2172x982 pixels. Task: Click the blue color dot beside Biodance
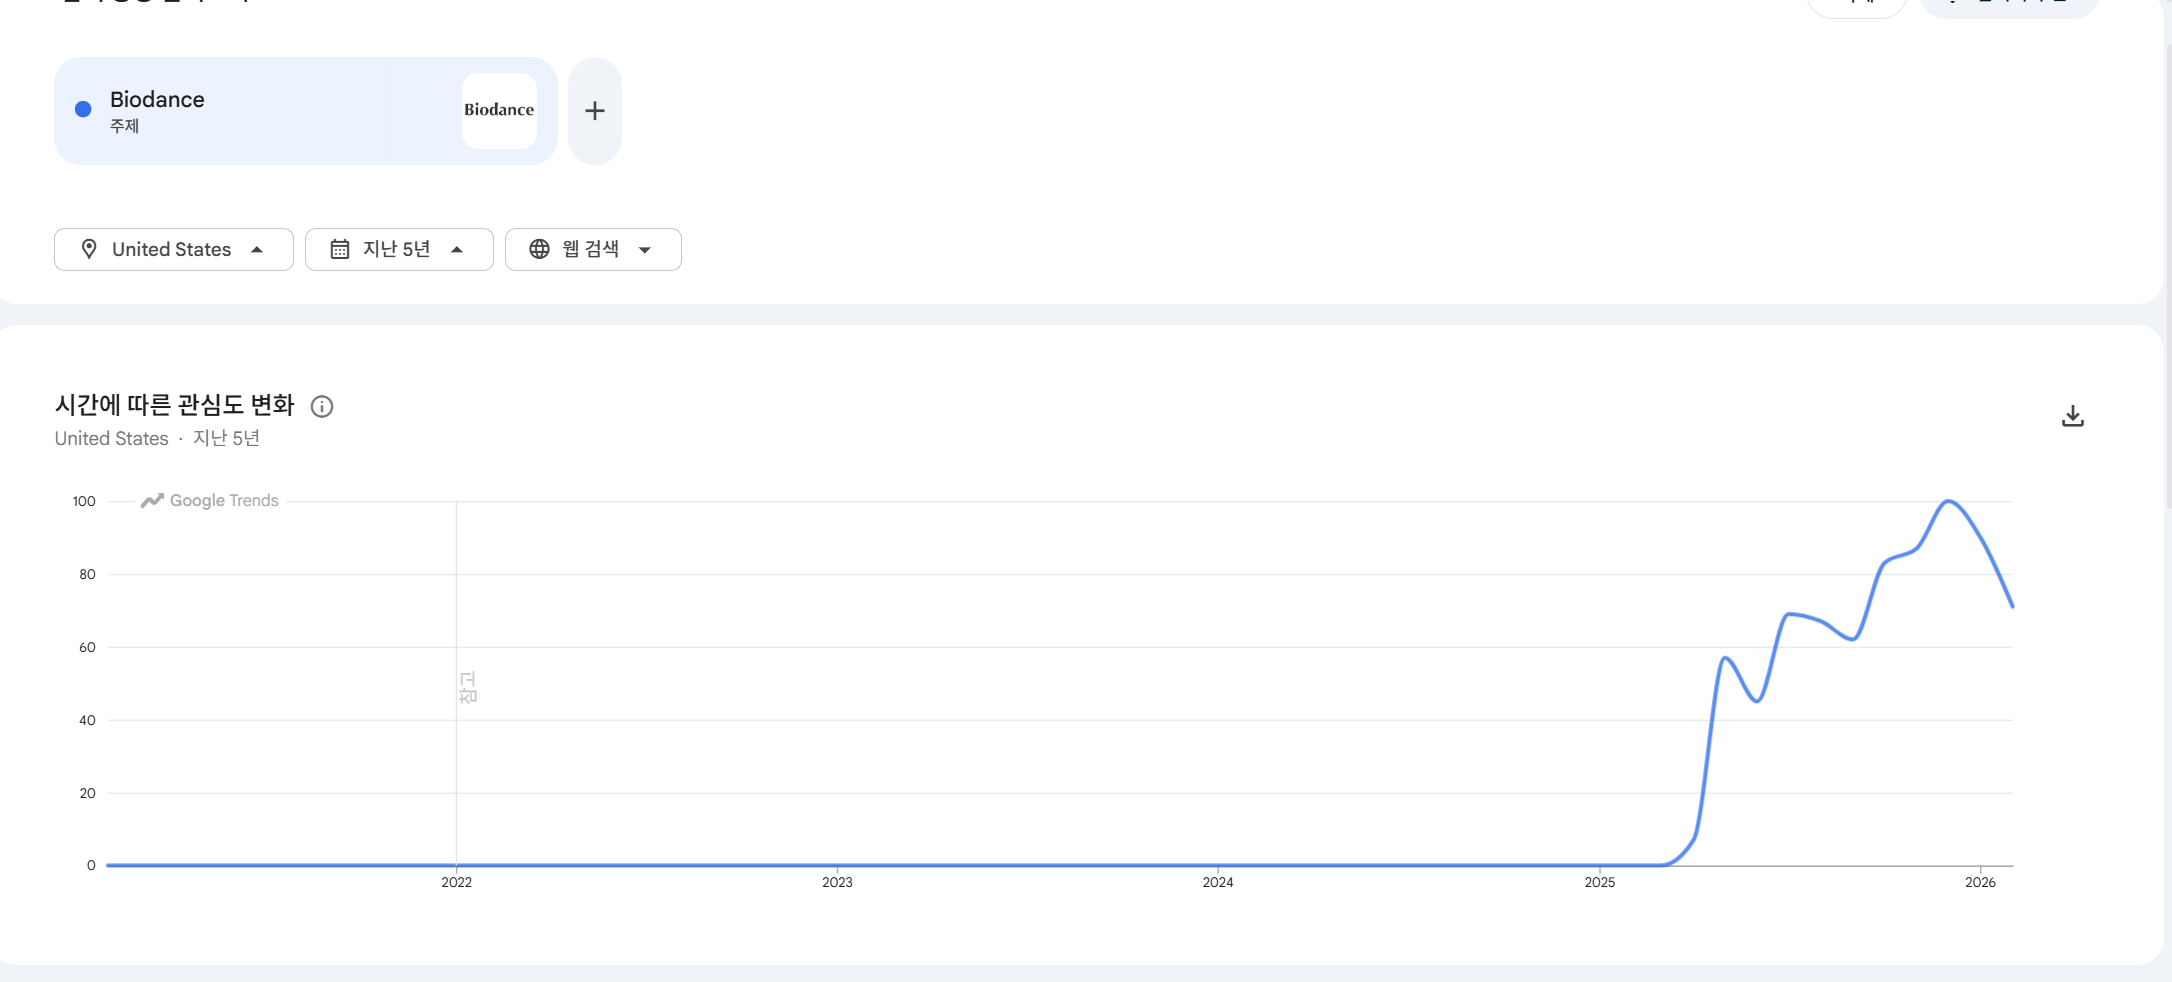coord(83,109)
